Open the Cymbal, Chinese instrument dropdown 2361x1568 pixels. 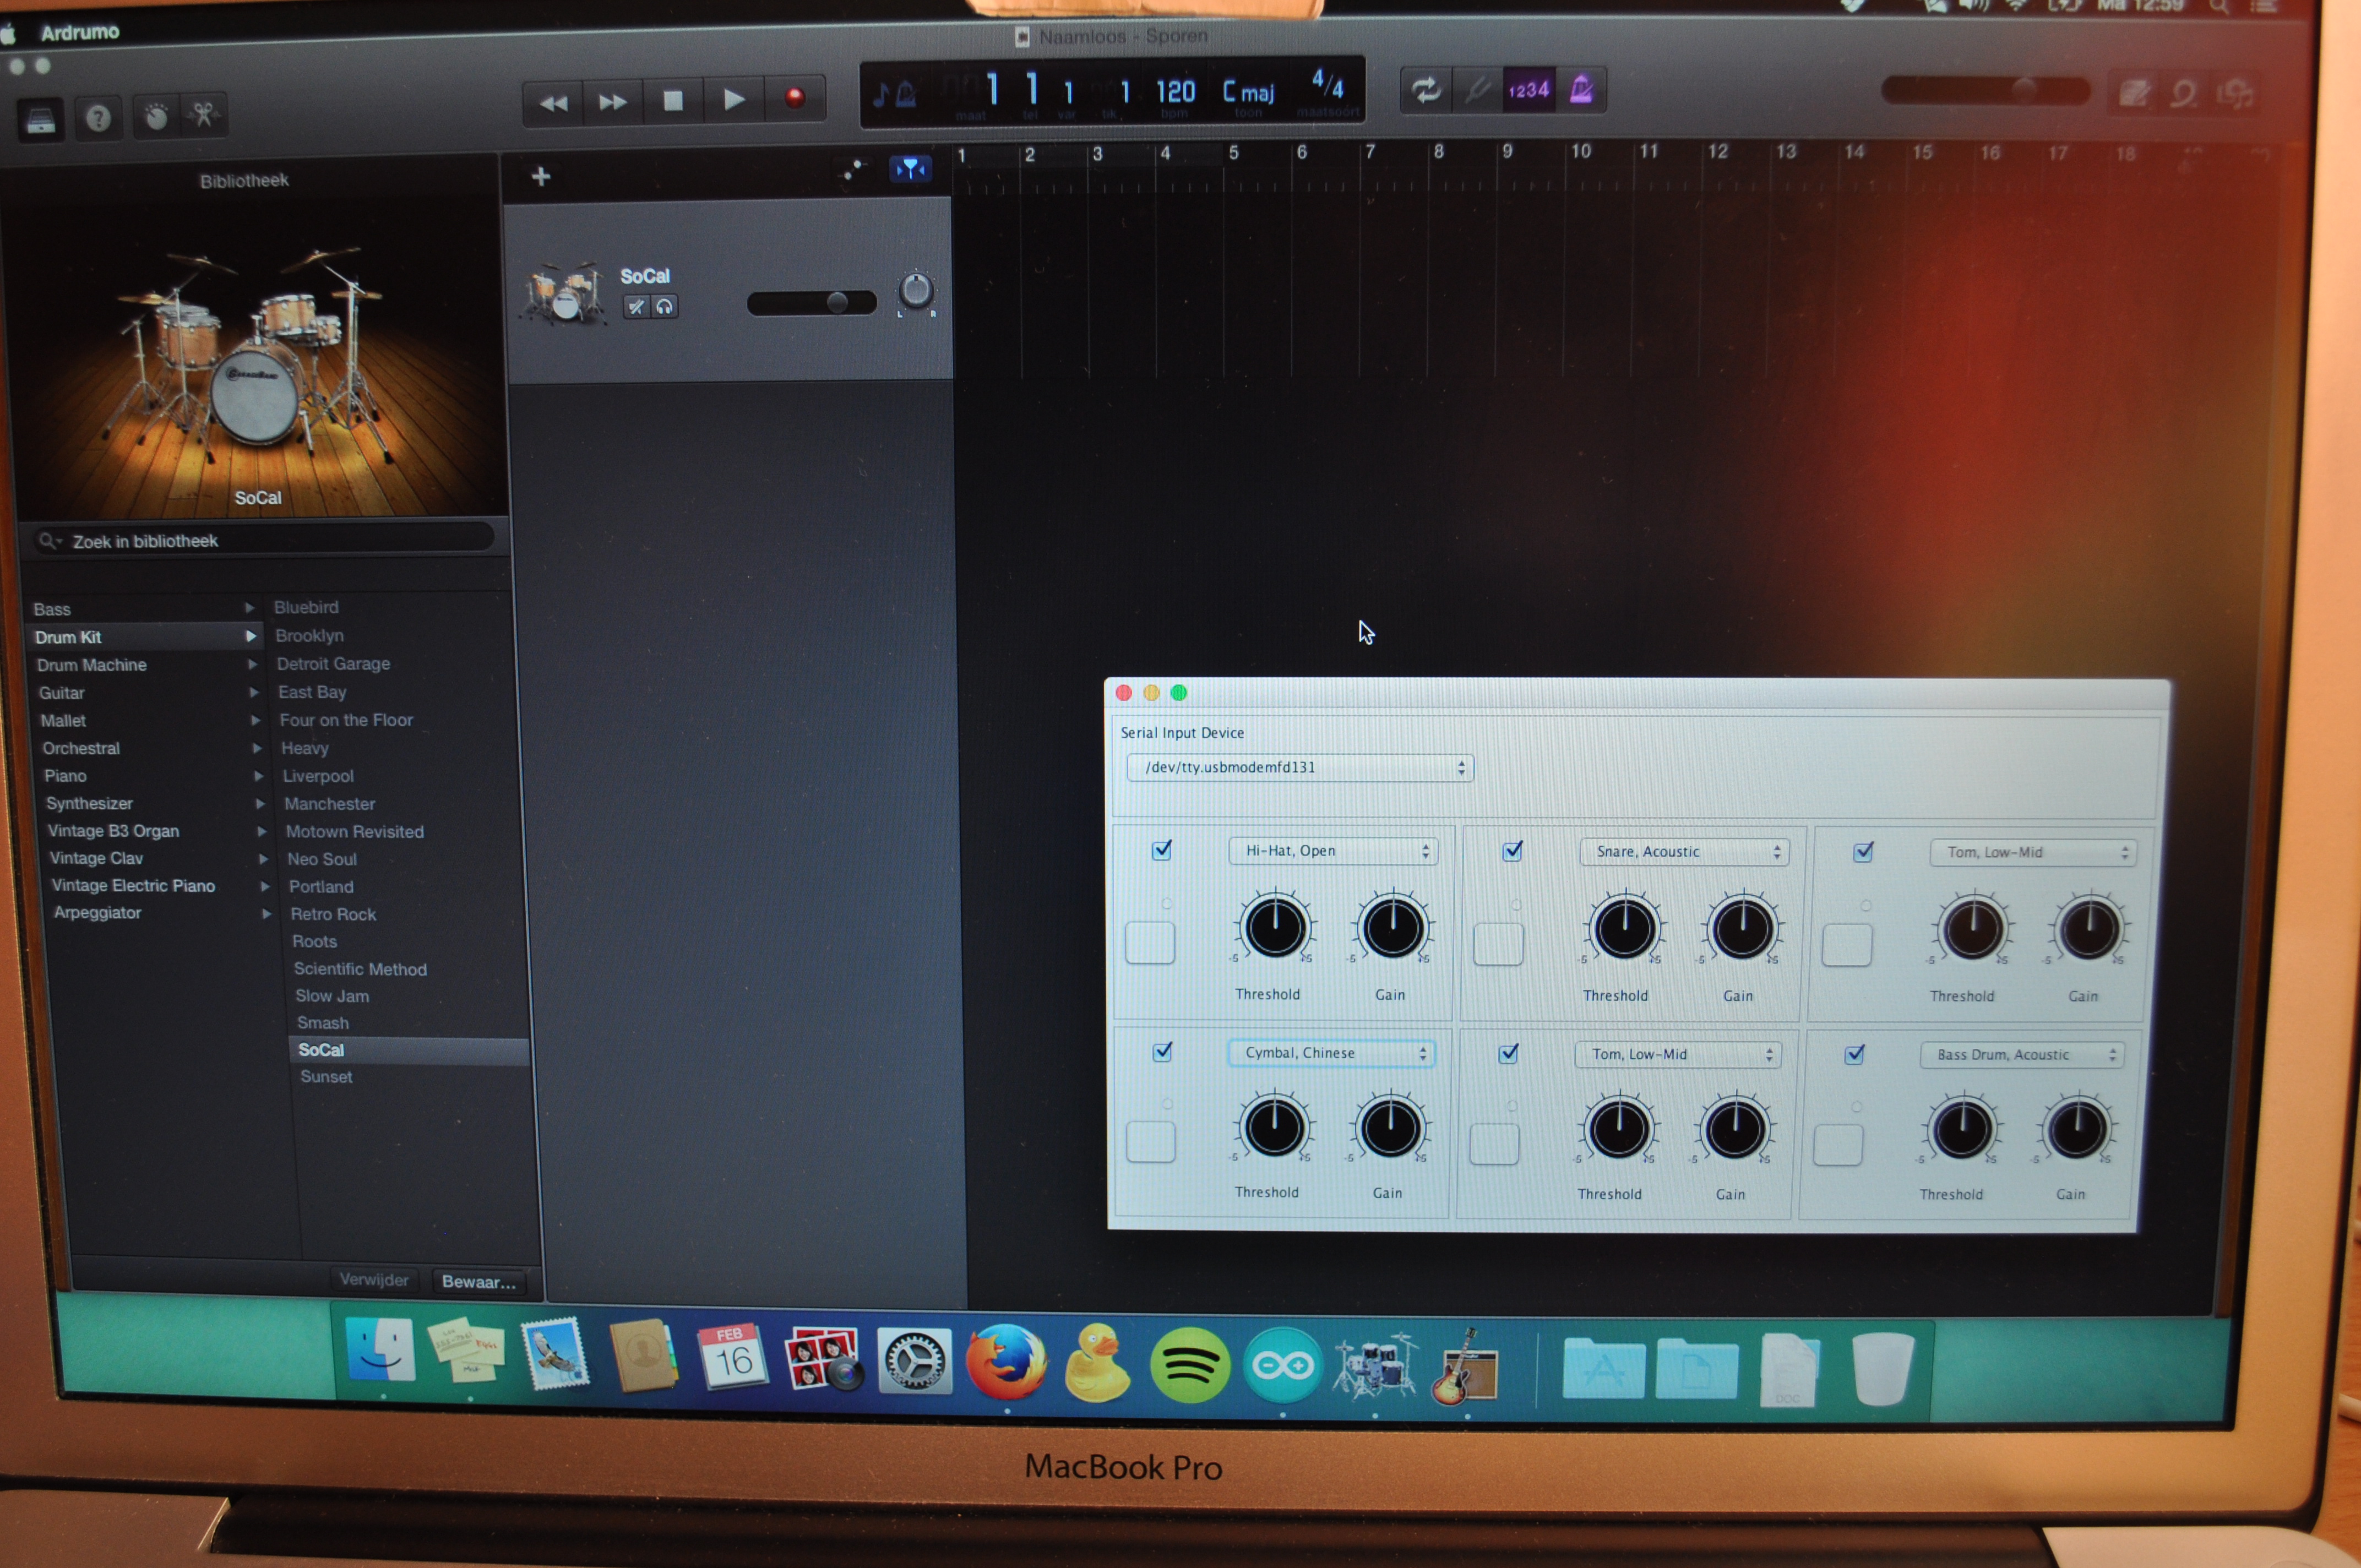click(x=1332, y=1053)
